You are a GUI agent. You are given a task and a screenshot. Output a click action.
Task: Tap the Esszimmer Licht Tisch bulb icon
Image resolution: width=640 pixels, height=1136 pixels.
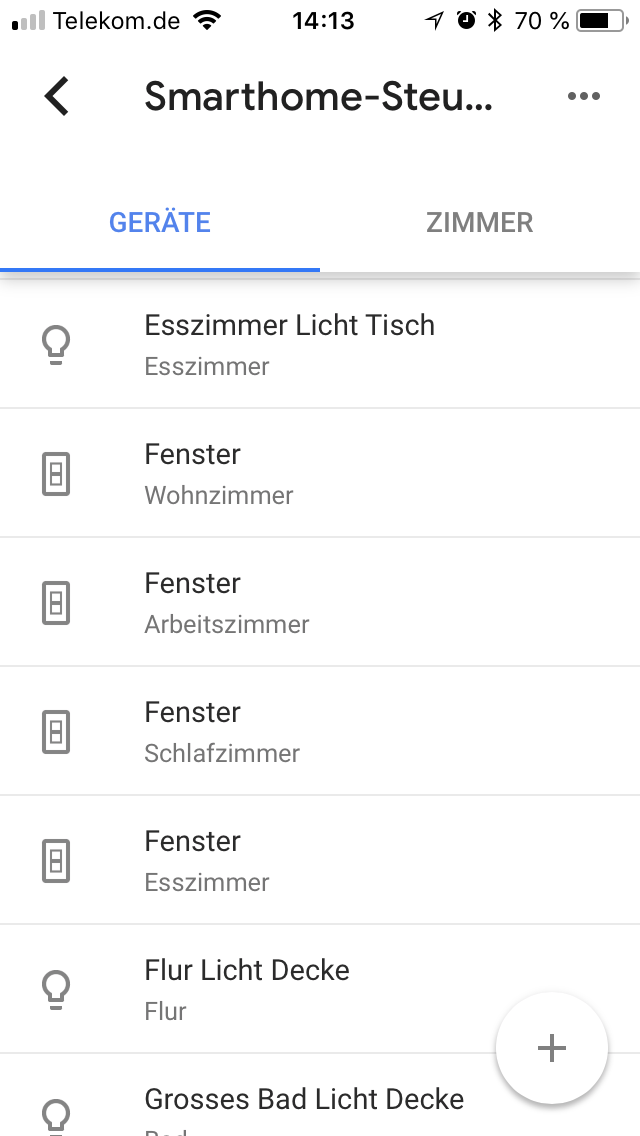coord(56,345)
